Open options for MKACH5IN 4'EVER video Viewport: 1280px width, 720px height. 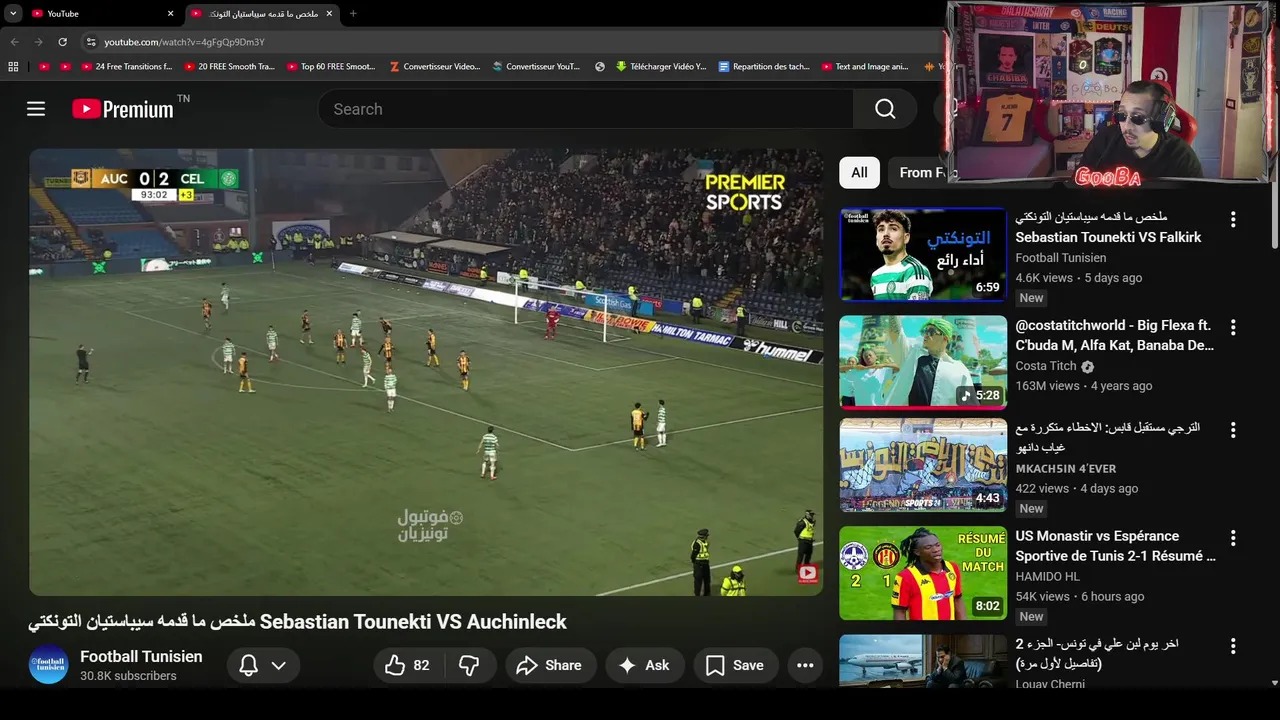pyautogui.click(x=1233, y=430)
